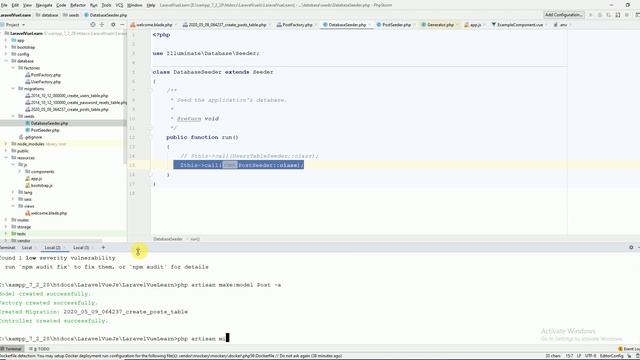The width and height of the screenshot is (640, 360).
Task: Select welcome.blade.php in project tree
Action: click(46, 213)
